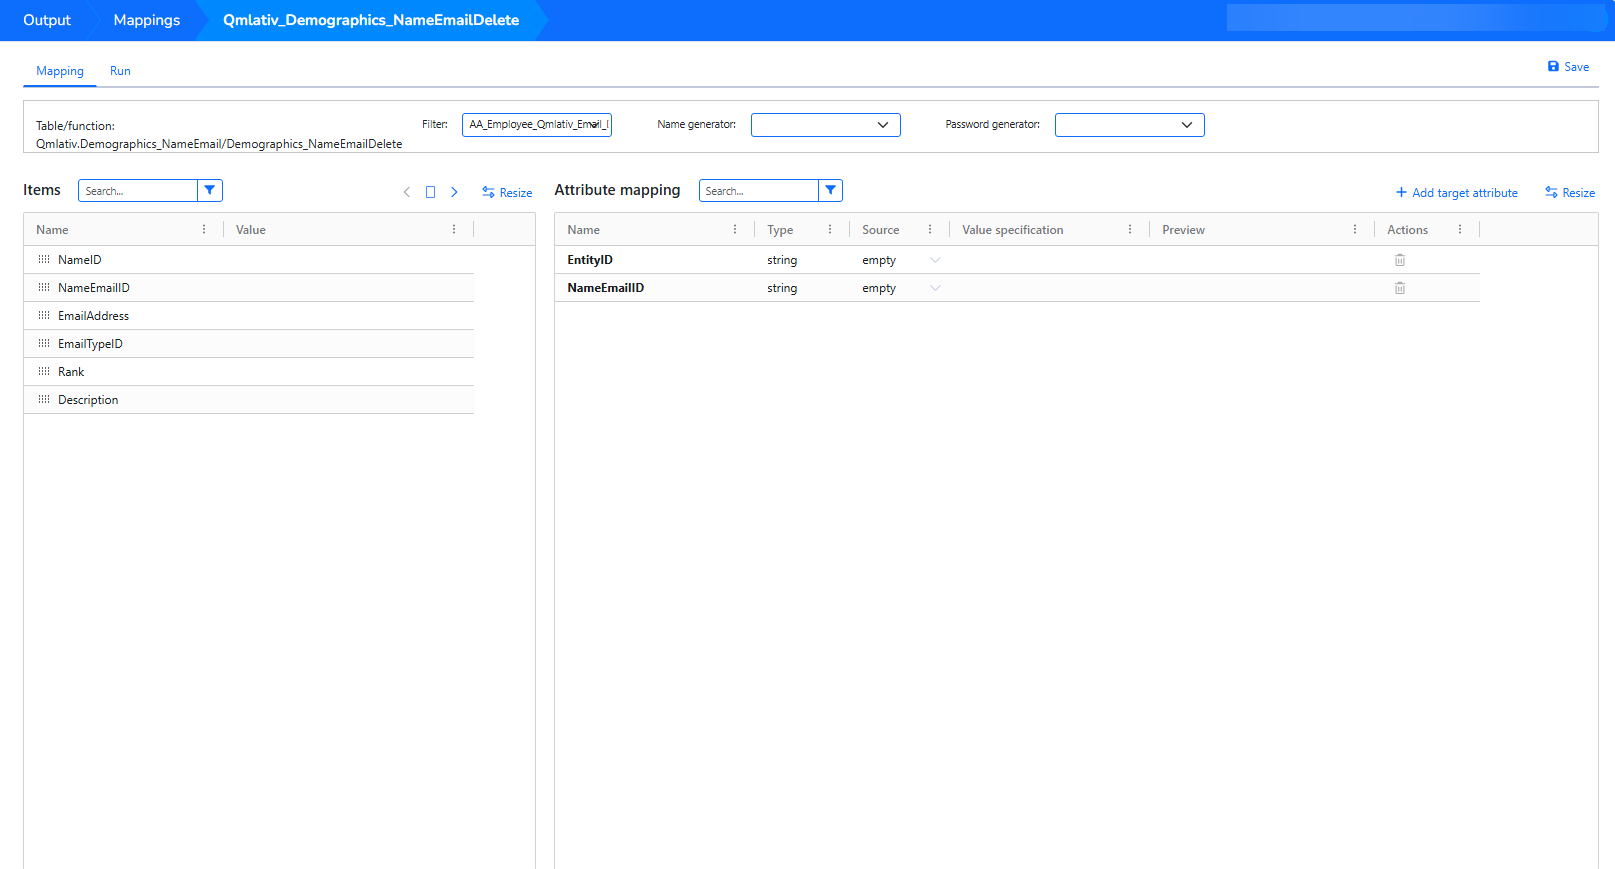
Task: Open Items Name column options menu
Action: 204,229
